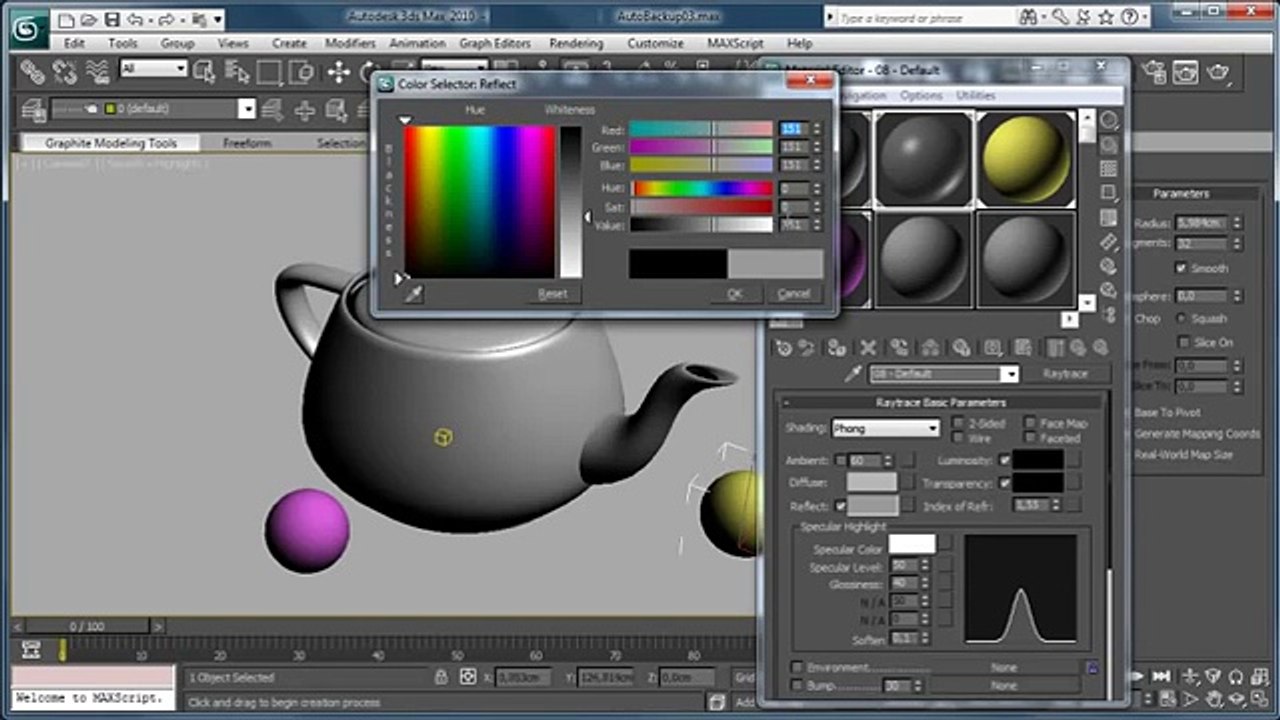Select the Select and Link chain tool
This screenshot has width=1280, height=720.
pyautogui.click(x=33, y=71)
